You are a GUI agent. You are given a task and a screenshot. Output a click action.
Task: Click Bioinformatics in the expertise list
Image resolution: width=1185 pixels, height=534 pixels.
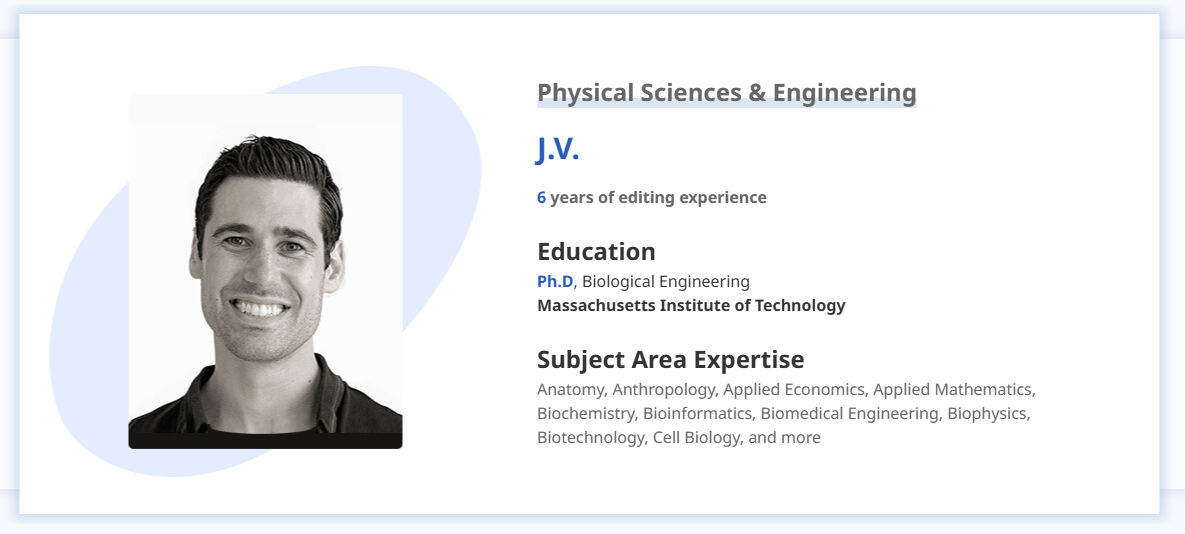tap(696, 413)
